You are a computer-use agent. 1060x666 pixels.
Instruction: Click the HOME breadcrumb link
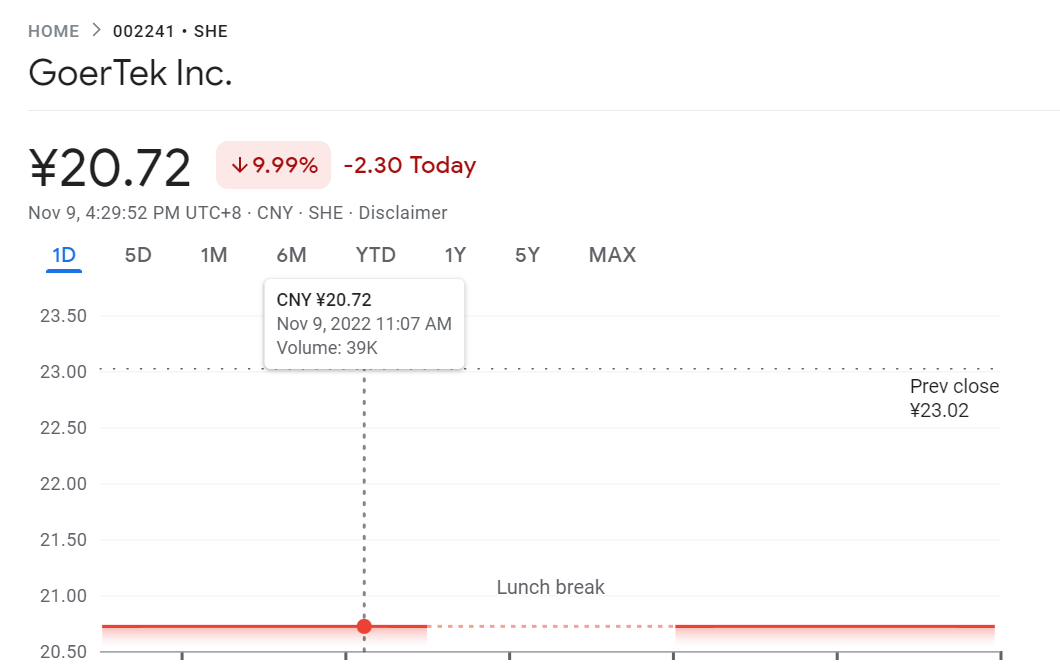pyautogui.click(x=54, y=31)
